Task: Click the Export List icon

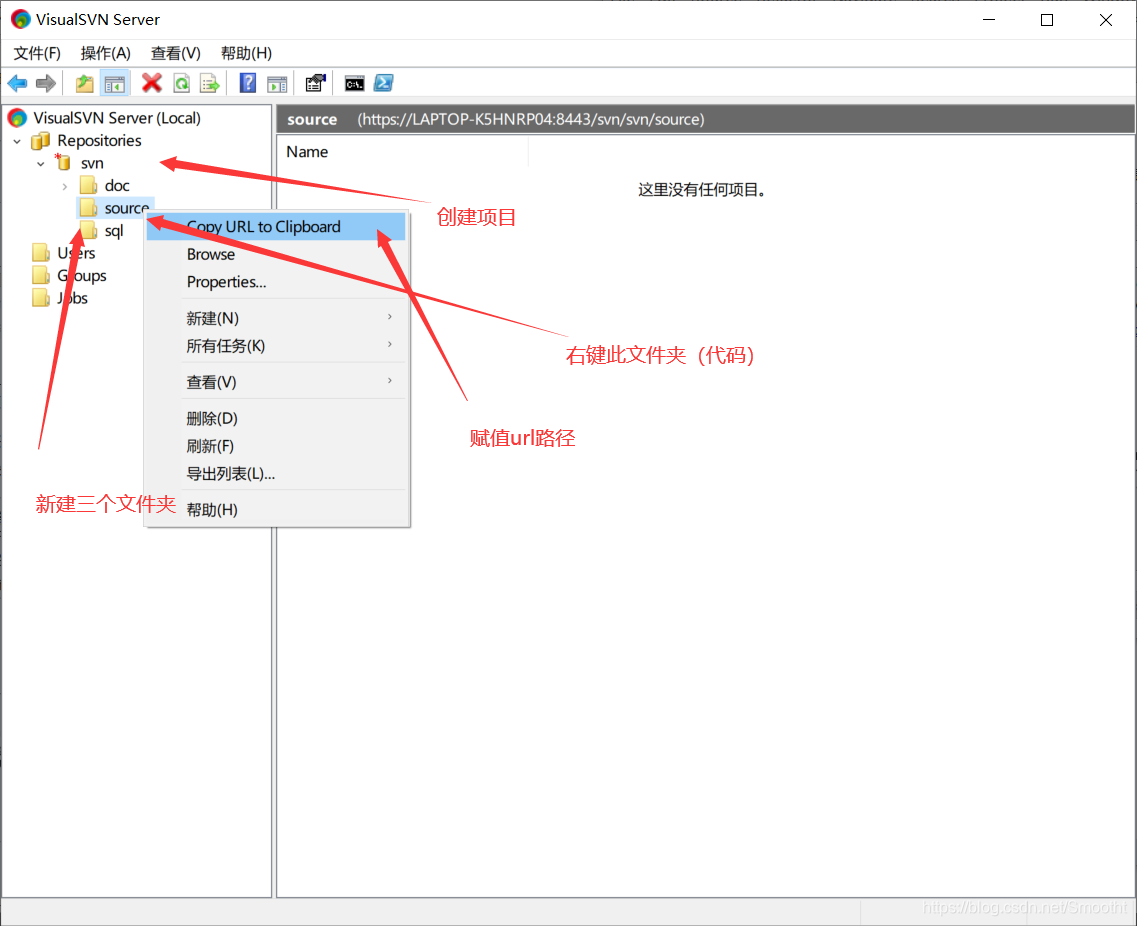Action: [x=210, y=83]
